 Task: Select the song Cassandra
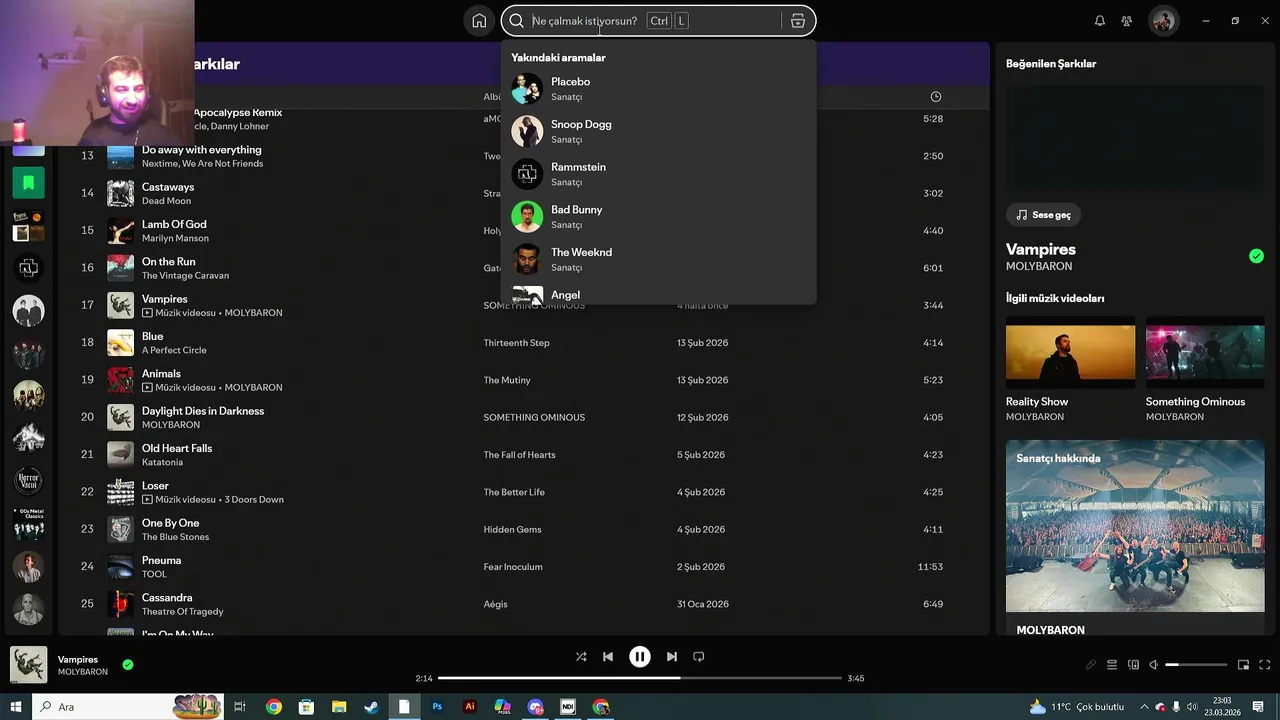click(x=524, y=604)
